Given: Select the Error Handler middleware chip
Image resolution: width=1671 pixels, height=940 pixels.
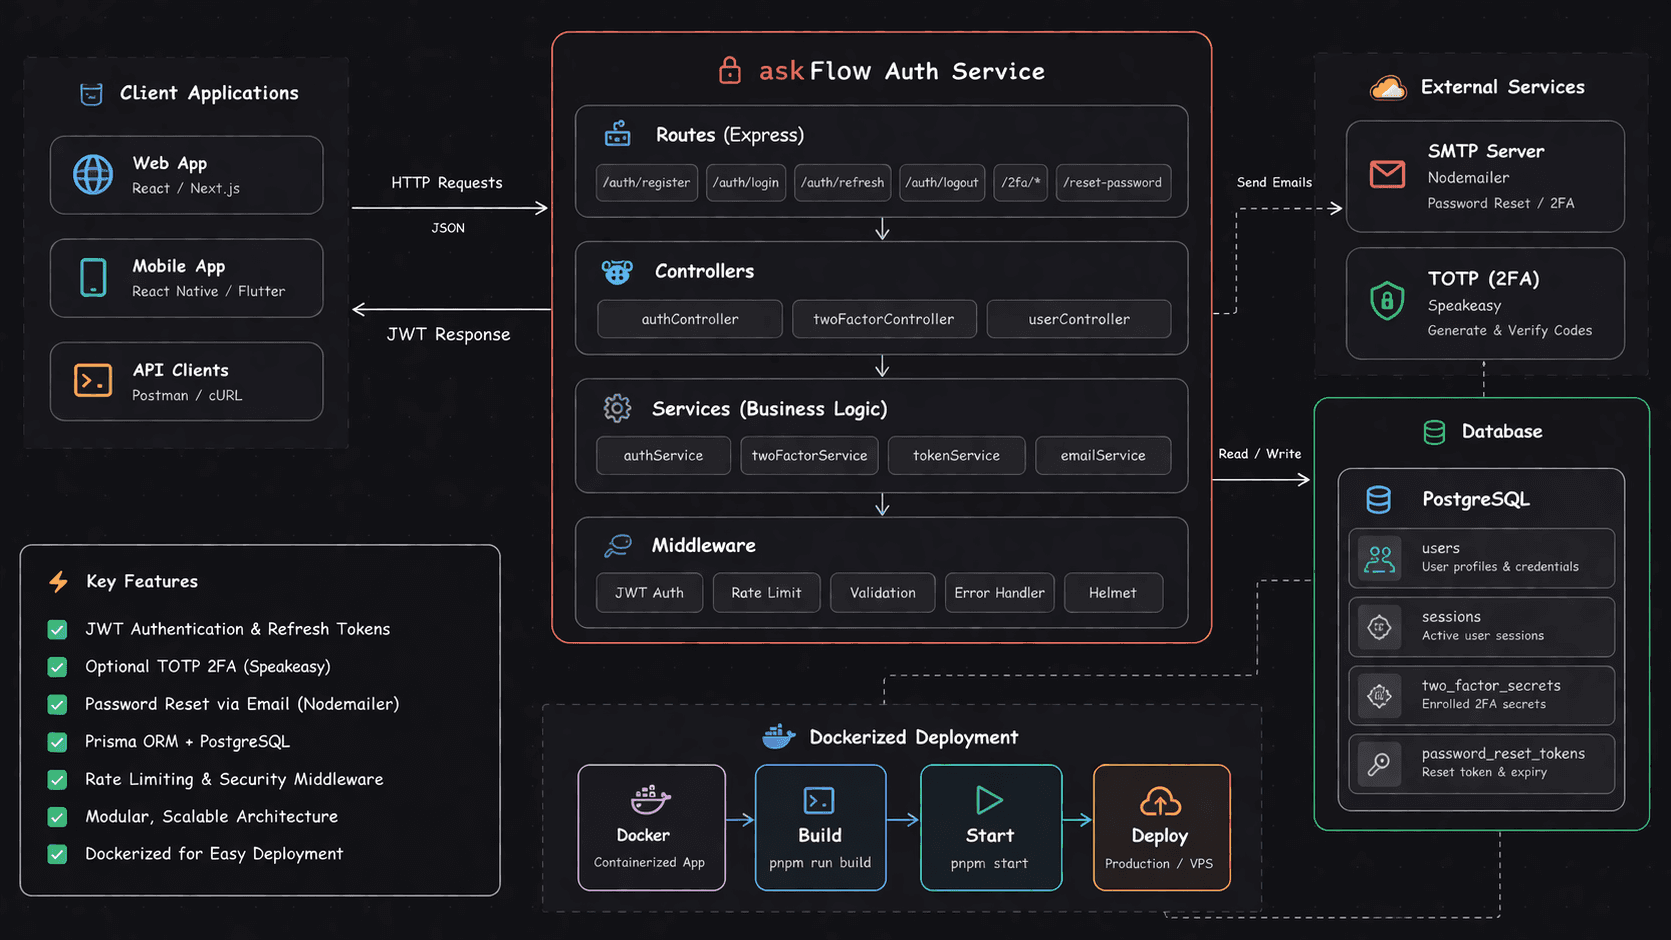Looking at the screenshot, I should pyautogui.click(x=999, y=593).
